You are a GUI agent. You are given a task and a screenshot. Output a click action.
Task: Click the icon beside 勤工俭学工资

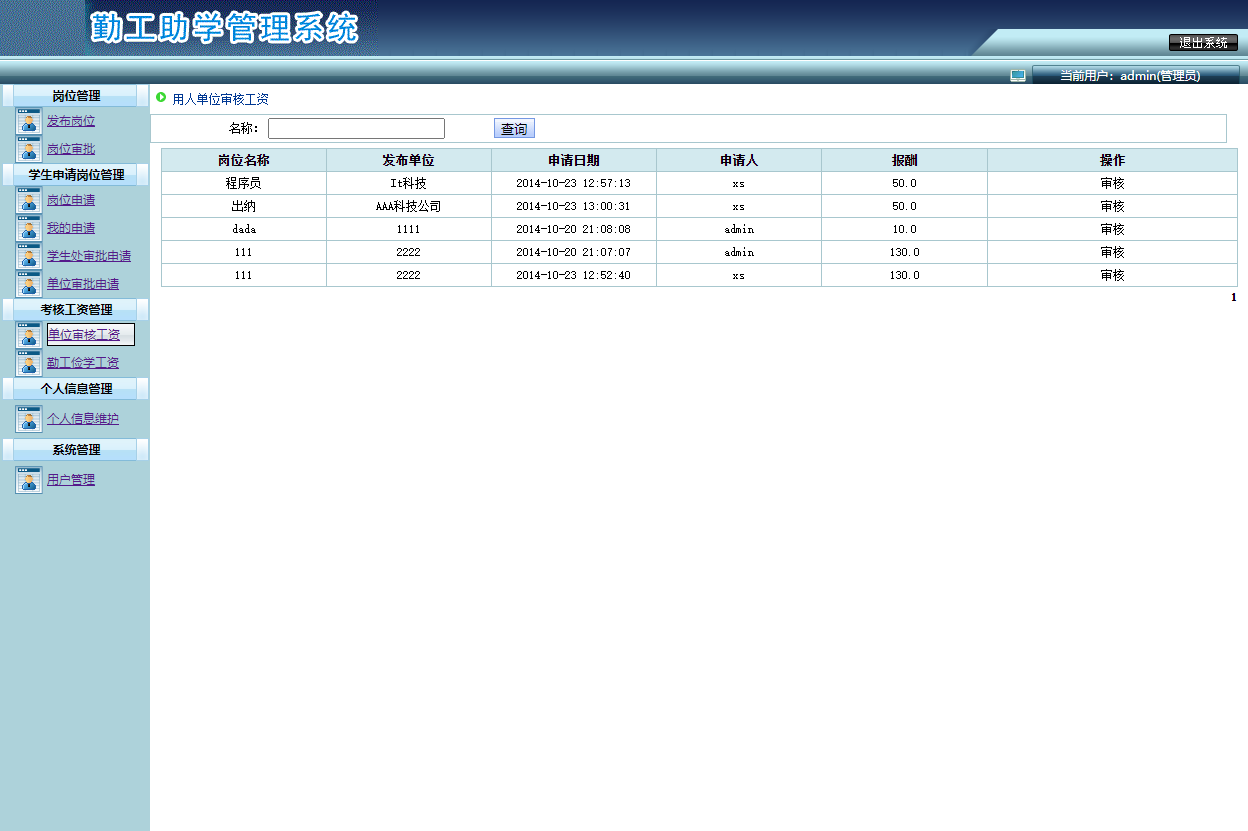tap(28, 362)
